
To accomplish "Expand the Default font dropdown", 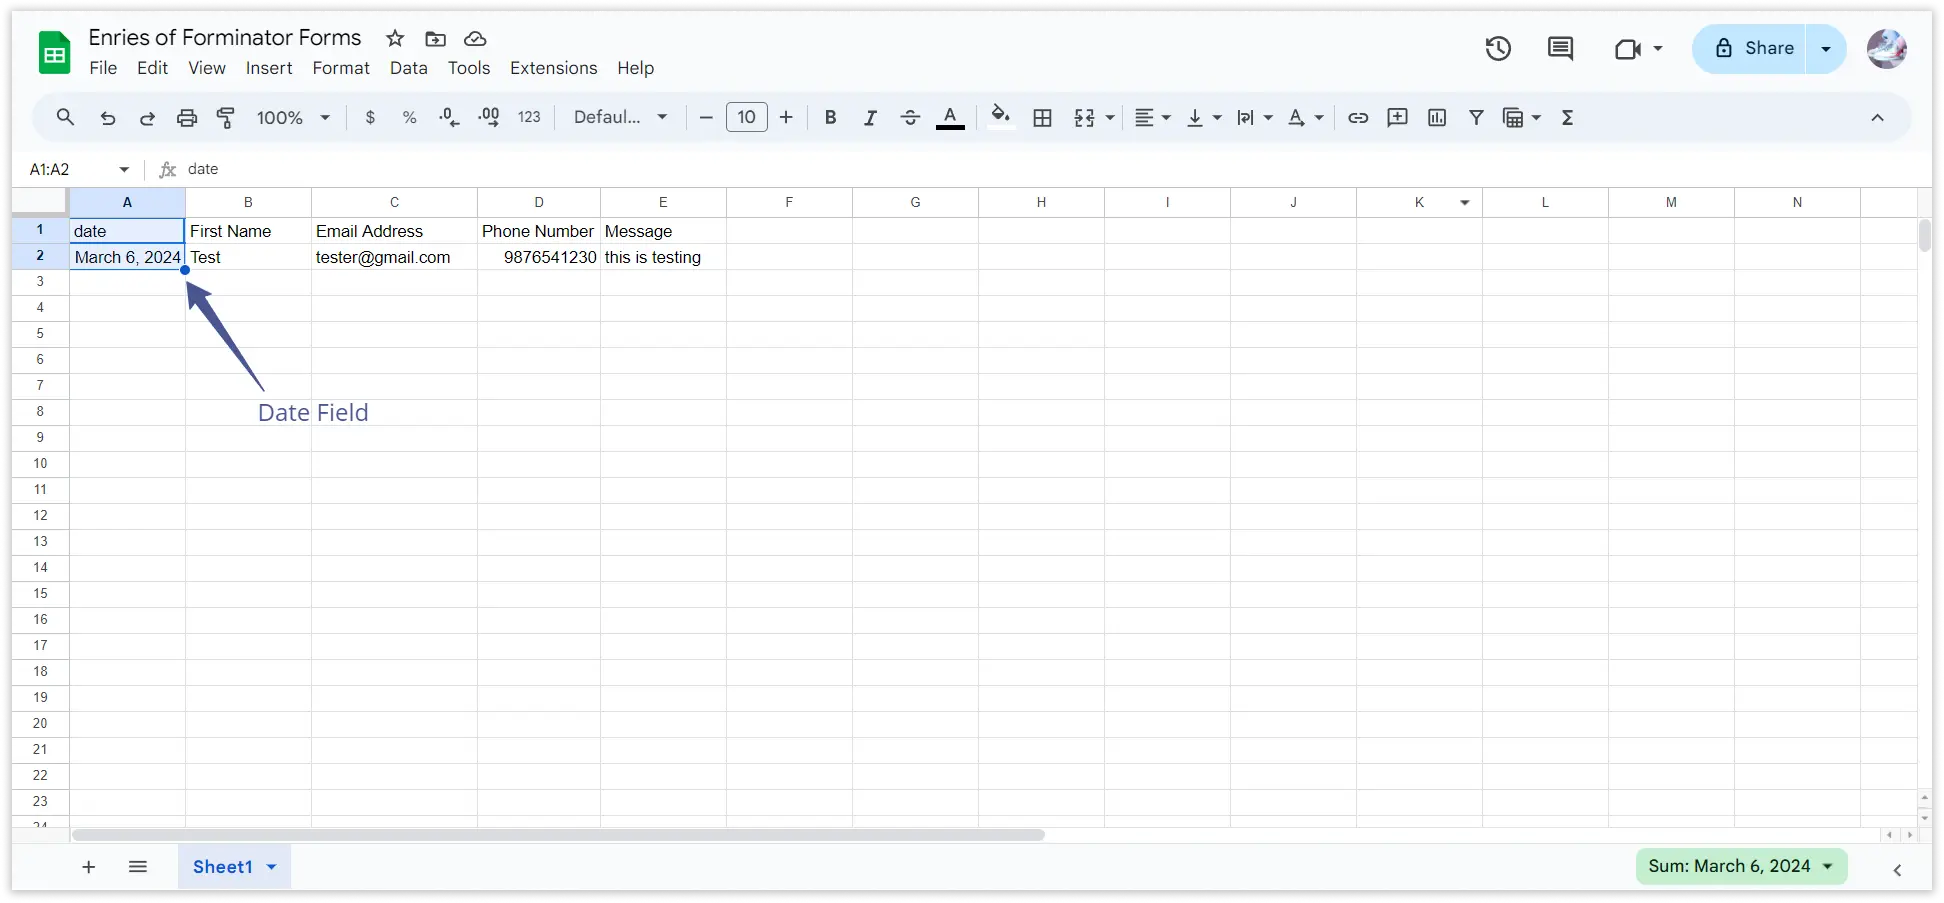I will pos(620,118).
